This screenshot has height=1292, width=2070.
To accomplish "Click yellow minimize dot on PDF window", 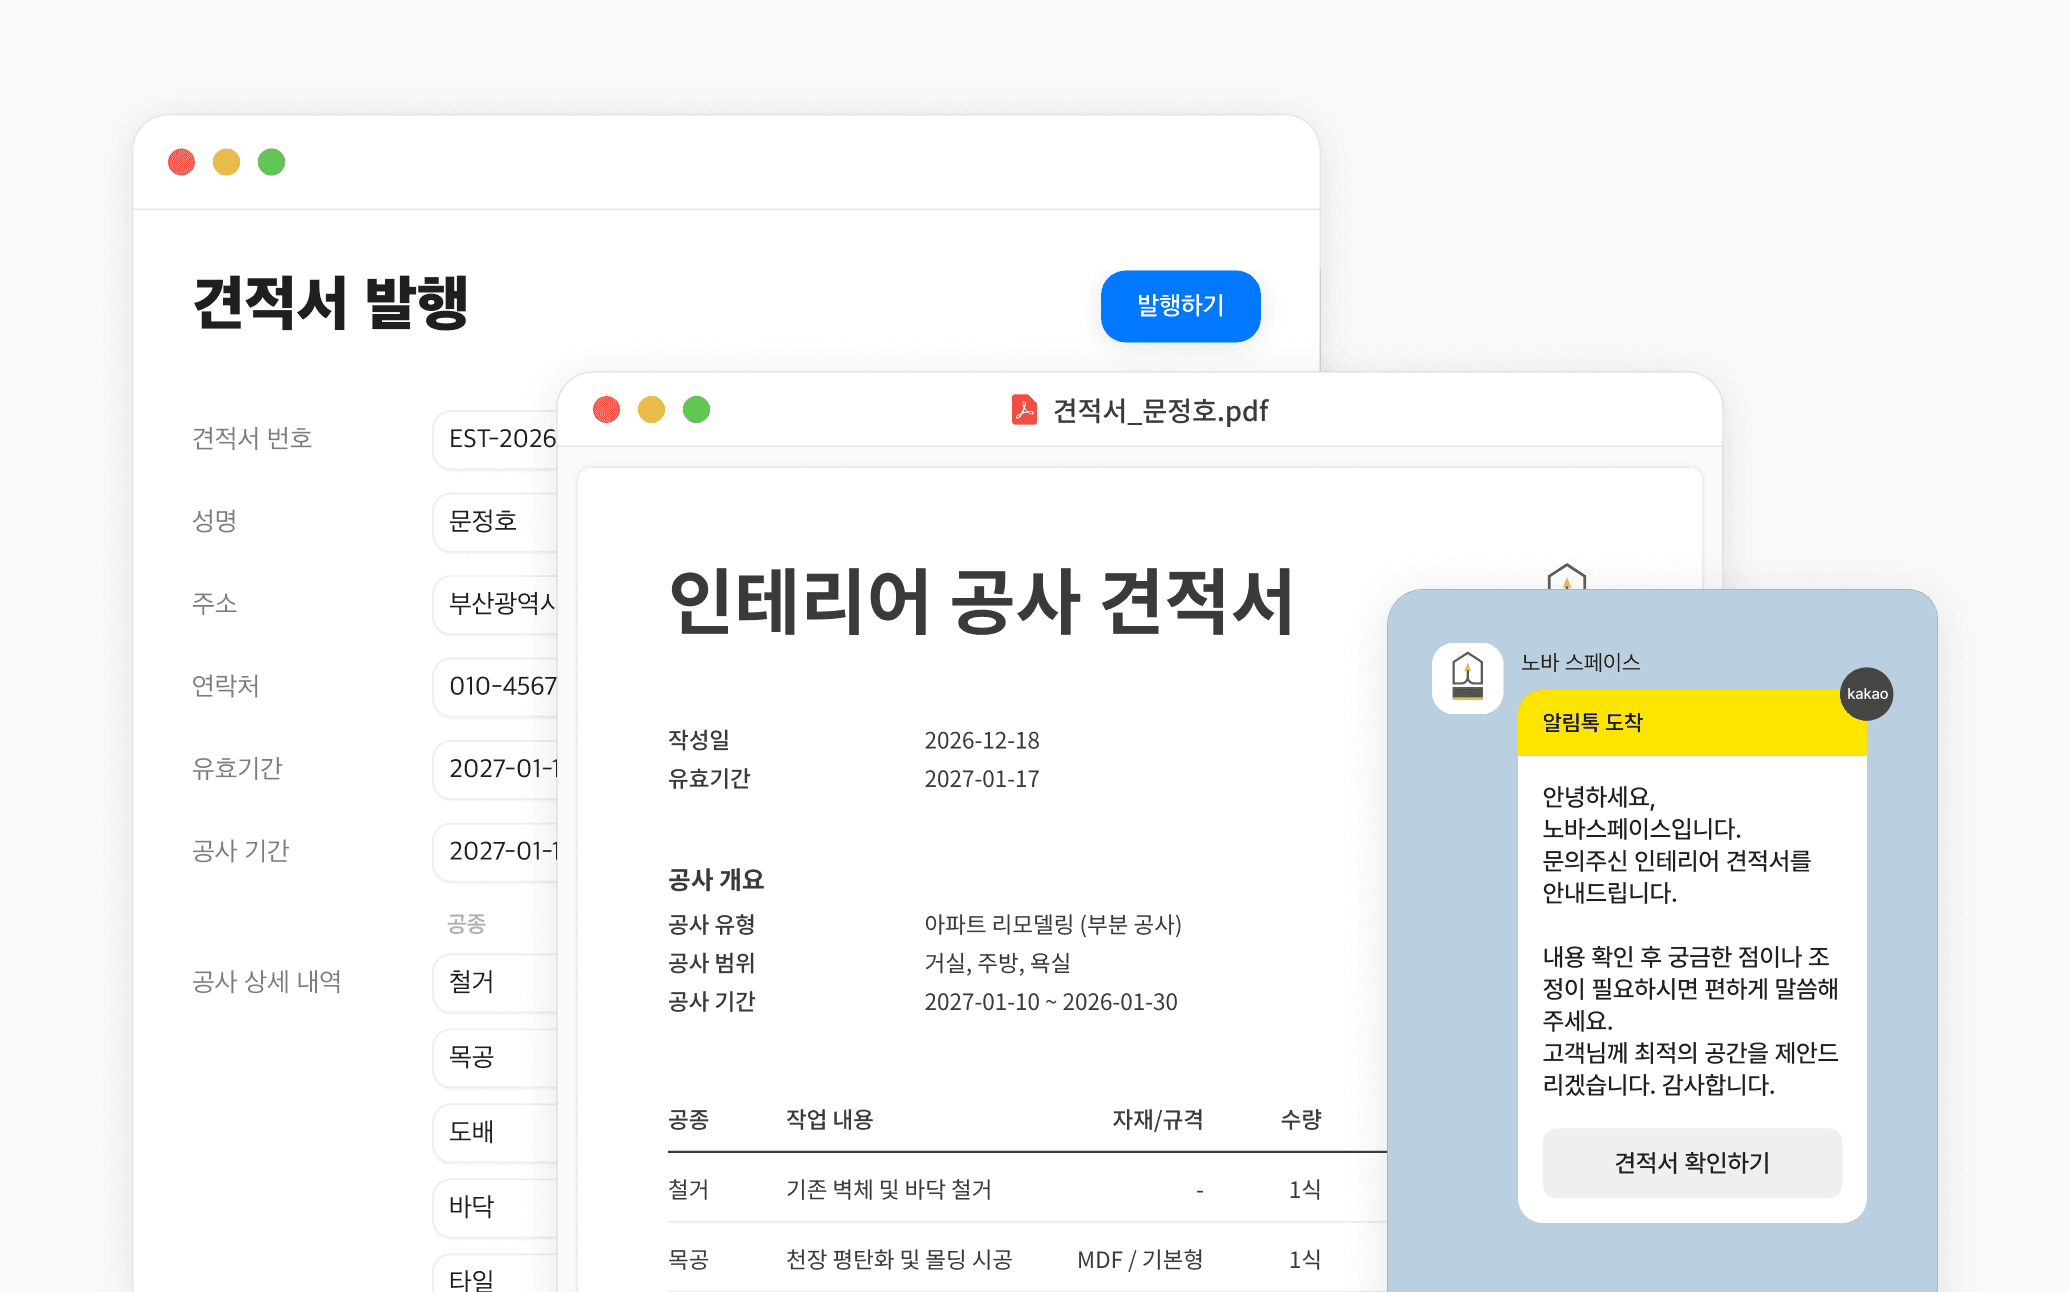I will pyautogui.click(x=651, y=410).
